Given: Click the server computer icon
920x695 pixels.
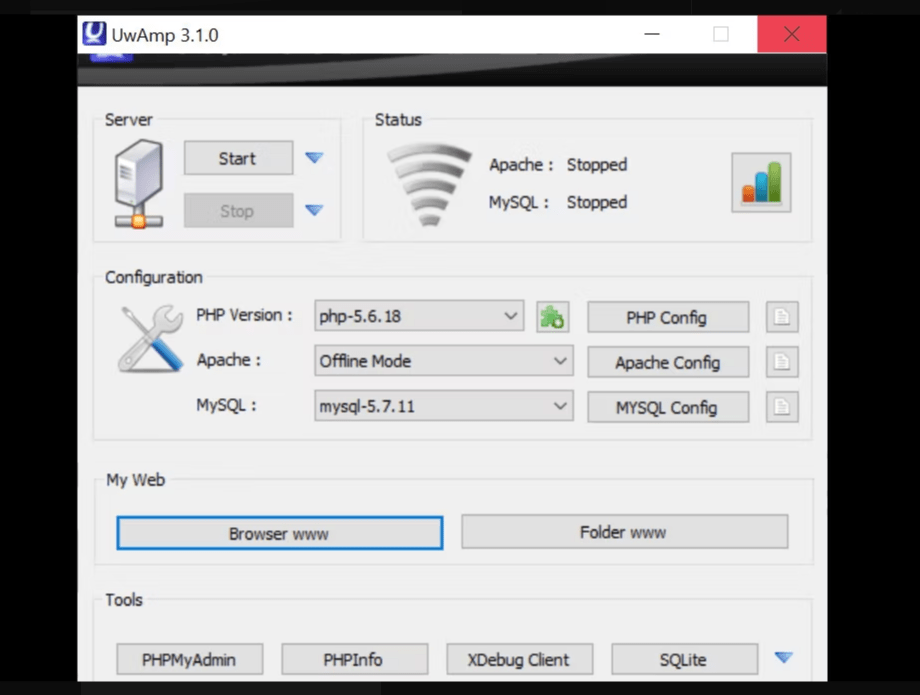Looking at the screenshot, I should (x=138, y=183).
